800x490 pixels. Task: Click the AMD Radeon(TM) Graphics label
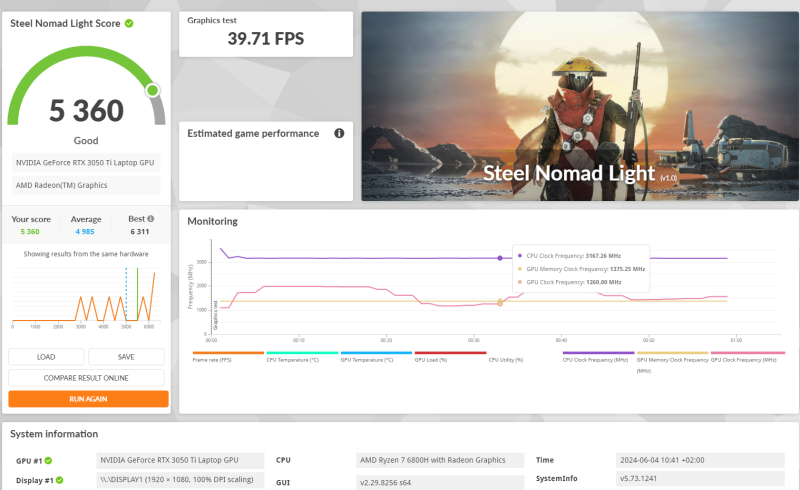tap(86, 185)
